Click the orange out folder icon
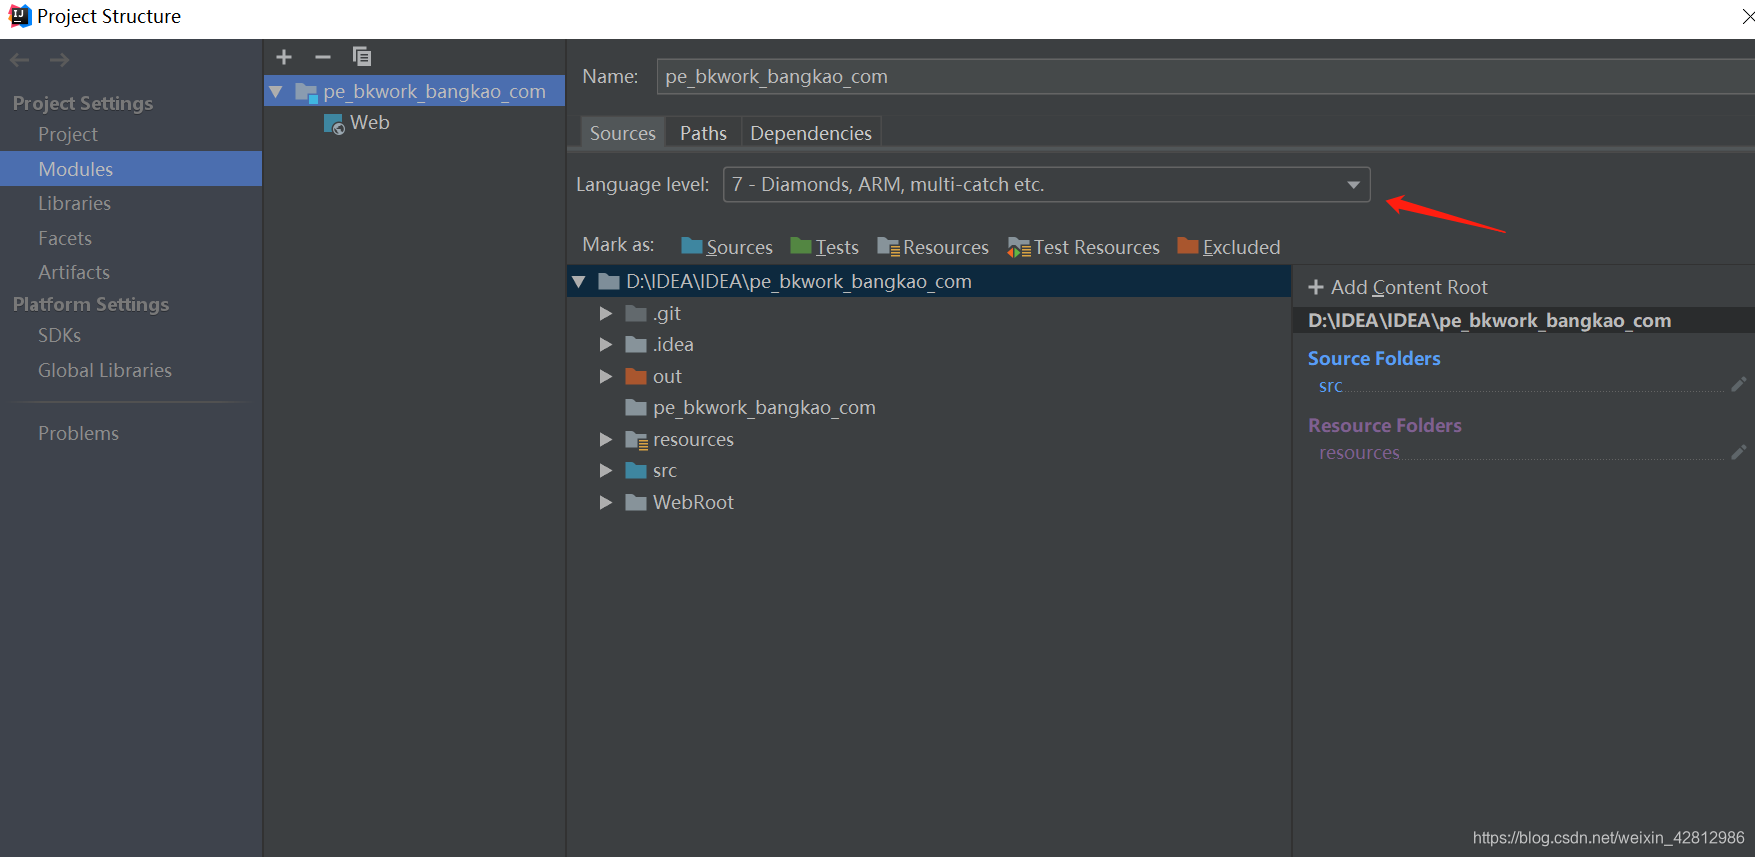Image resolution: width=1755 pixels, height=857 pixels. coord(636,377)
